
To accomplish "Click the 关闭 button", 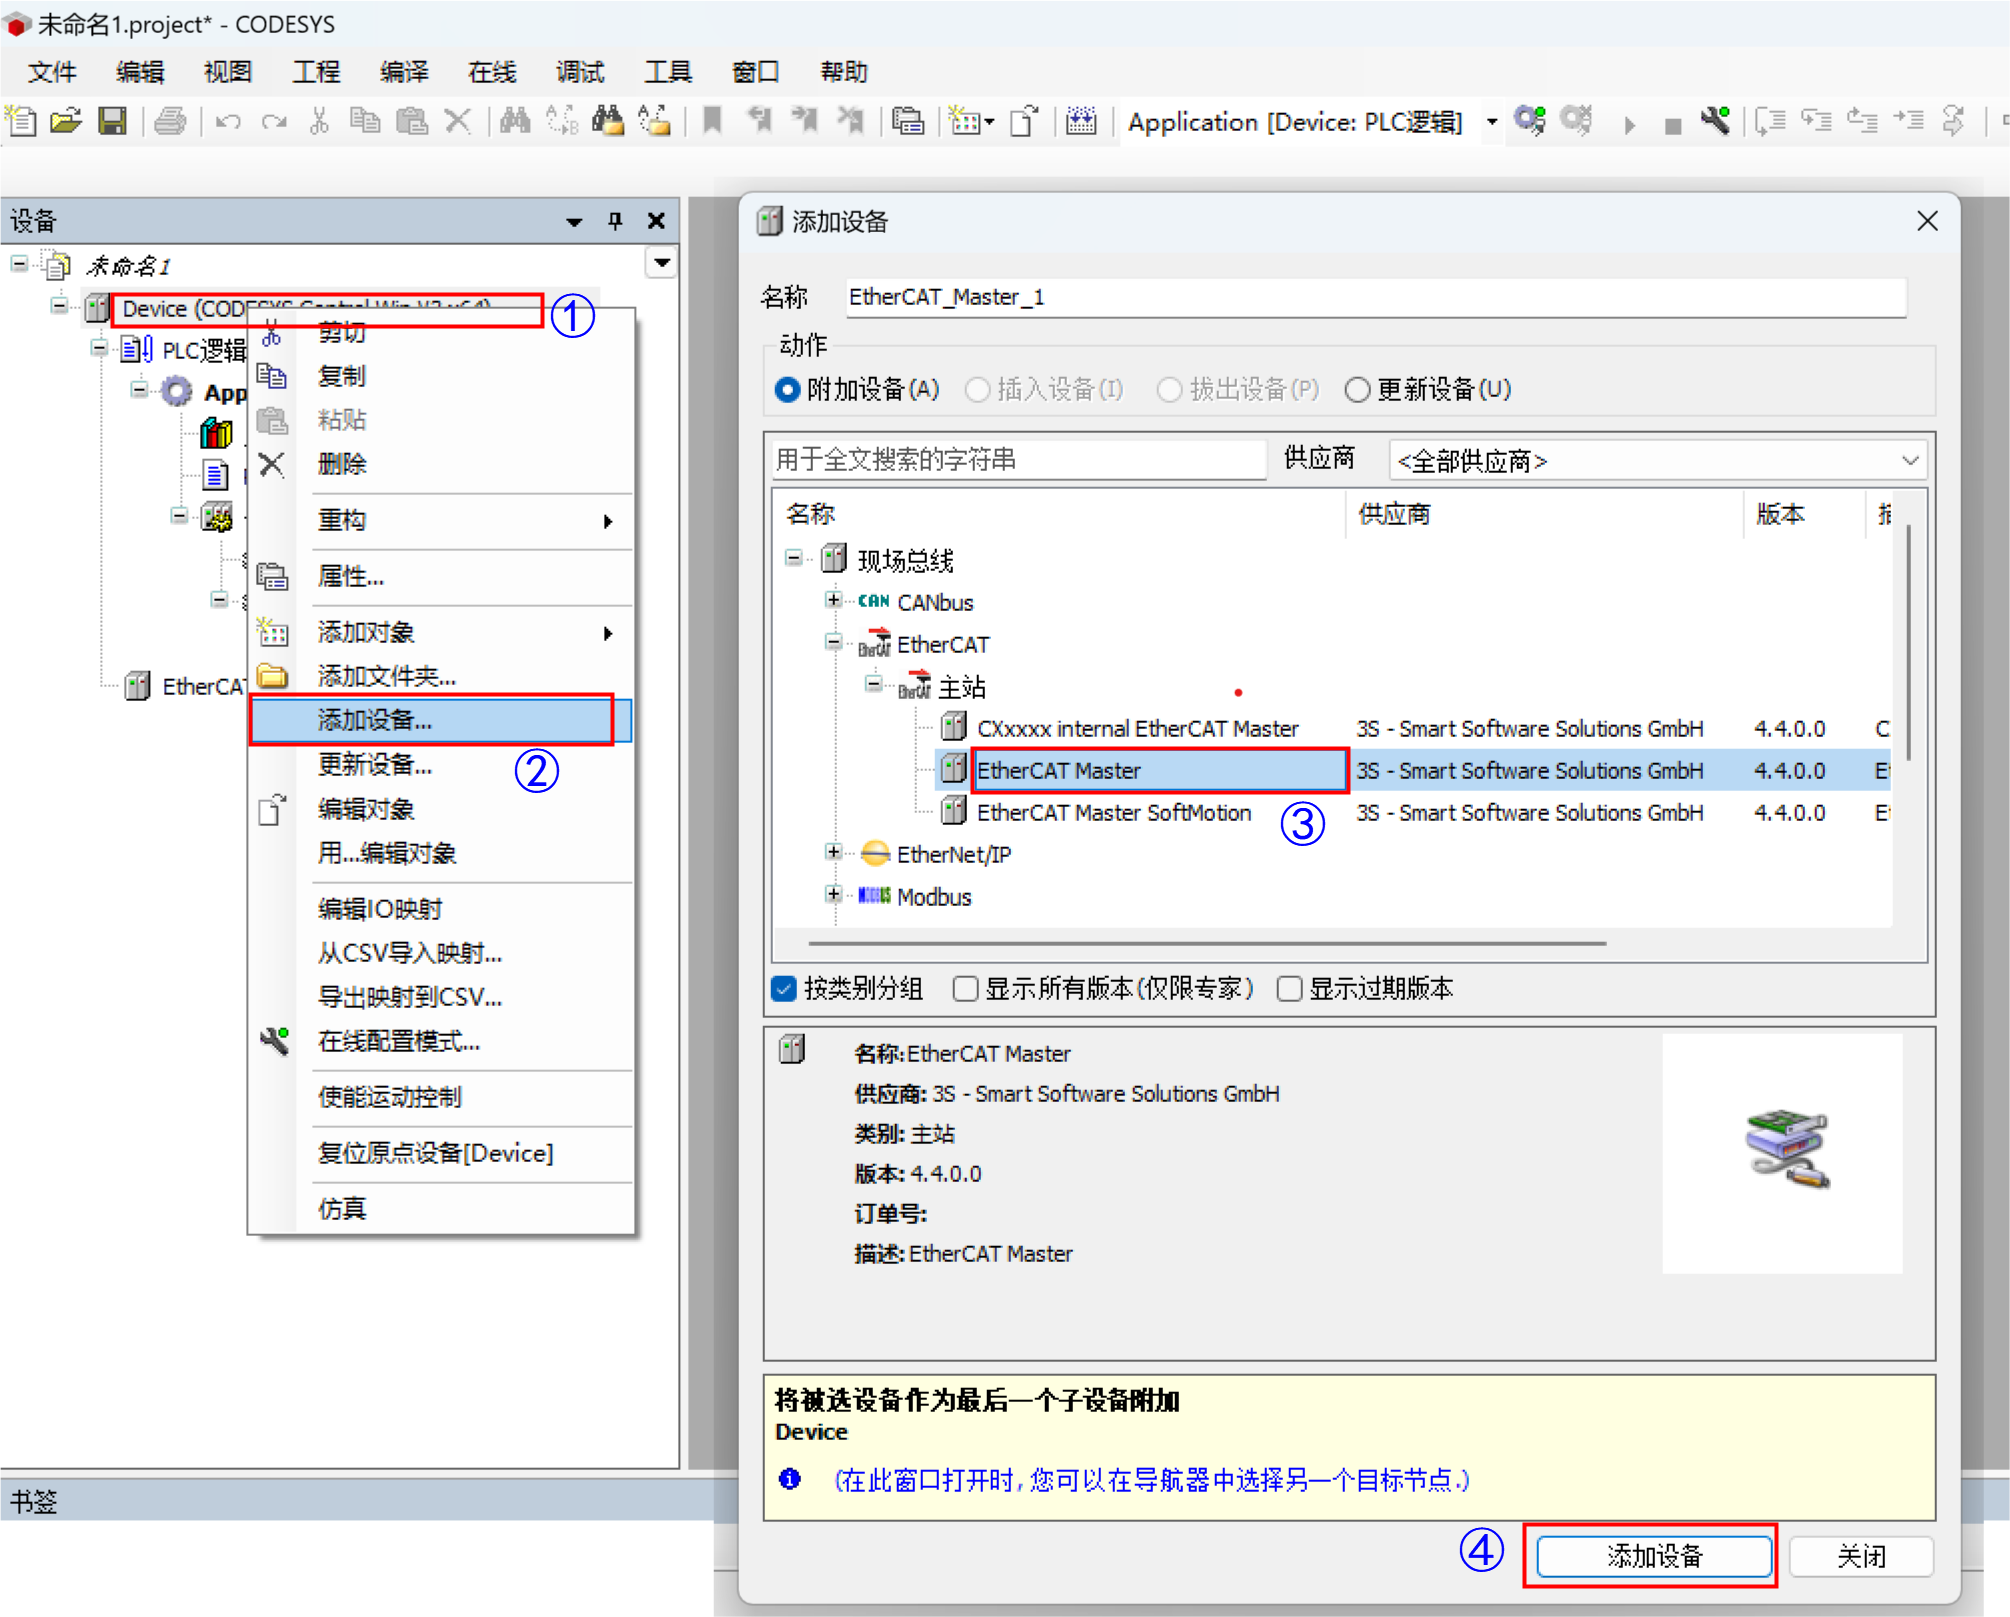I will point(1860,1556).
